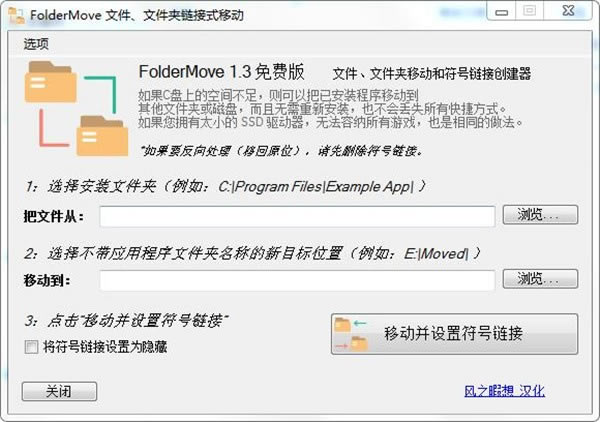Viewport: 600px width, 422px height.
Task: Browse for the destination folder (second 浏览)
Action: (x=540, y=279)
